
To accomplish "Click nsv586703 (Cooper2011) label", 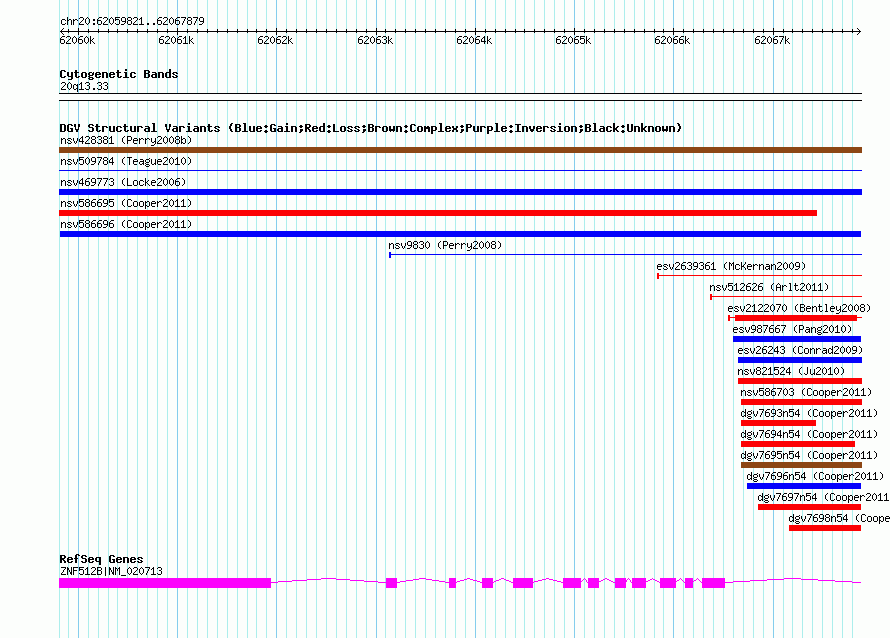I will pos(806,392).
